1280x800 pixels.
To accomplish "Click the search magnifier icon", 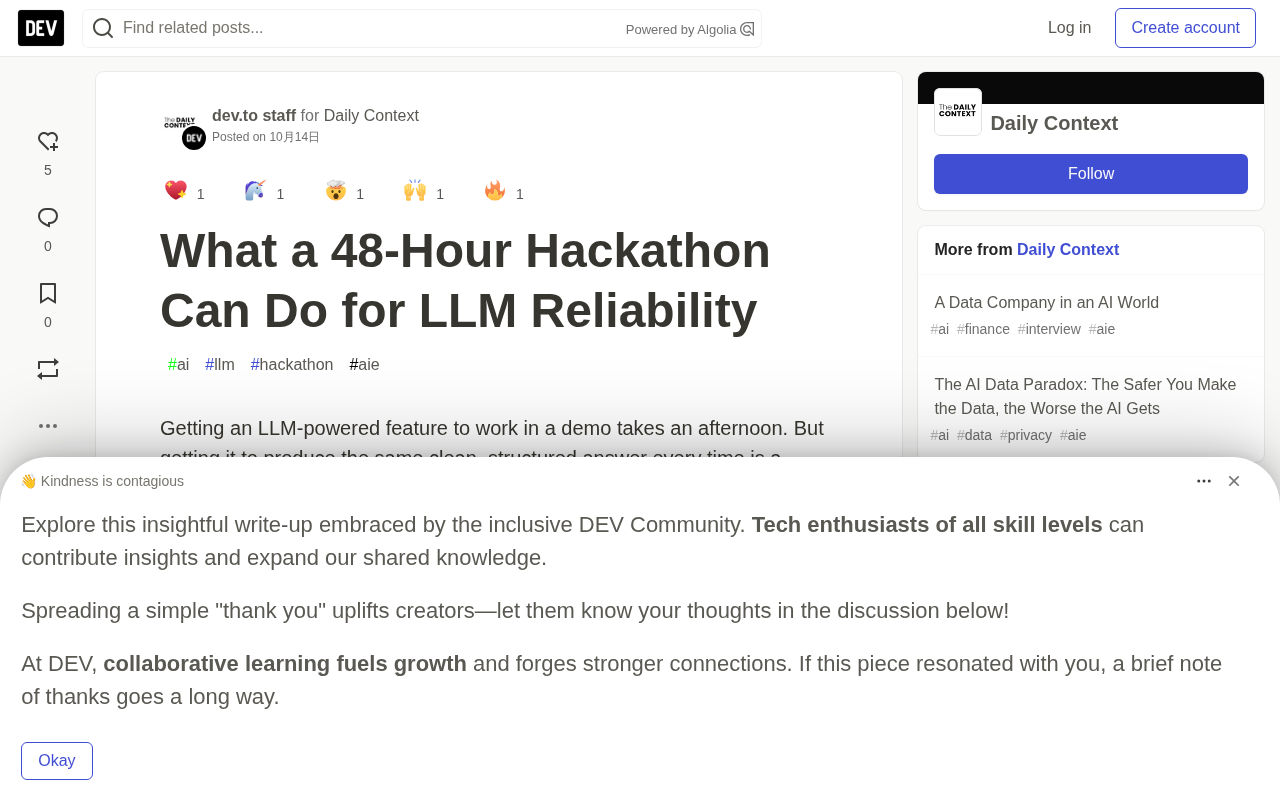I will point(103,28).
